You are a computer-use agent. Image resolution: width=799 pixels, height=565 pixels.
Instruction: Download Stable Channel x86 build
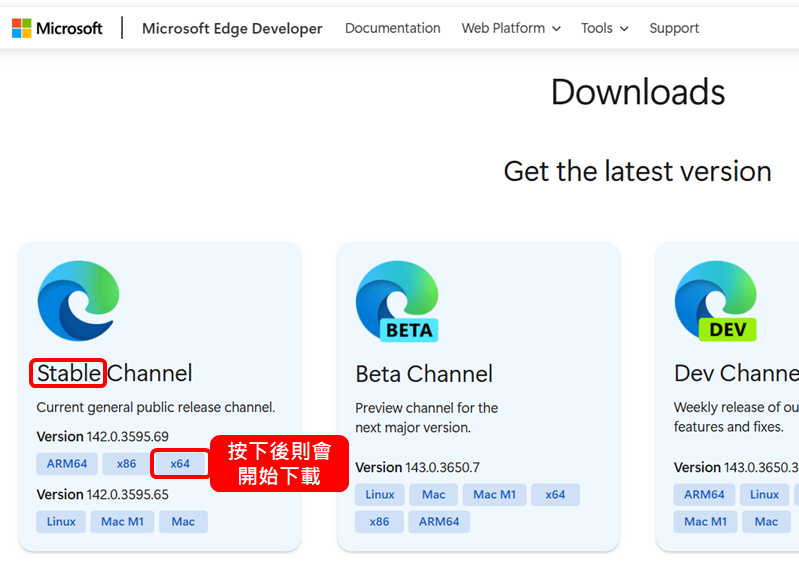point(126,464)
